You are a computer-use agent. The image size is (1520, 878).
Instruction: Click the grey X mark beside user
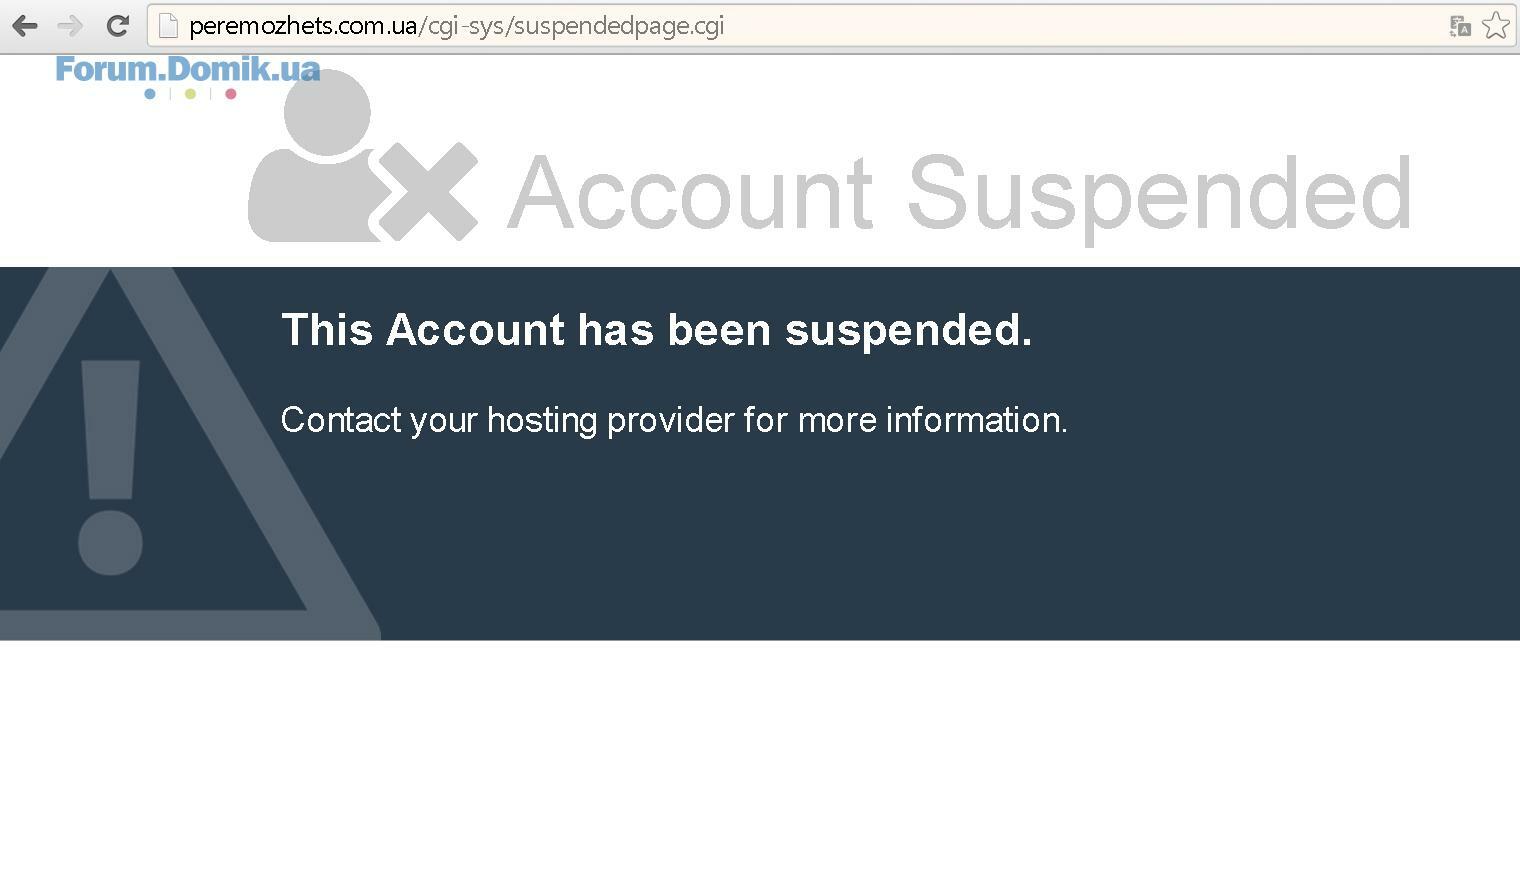(428, 191)
